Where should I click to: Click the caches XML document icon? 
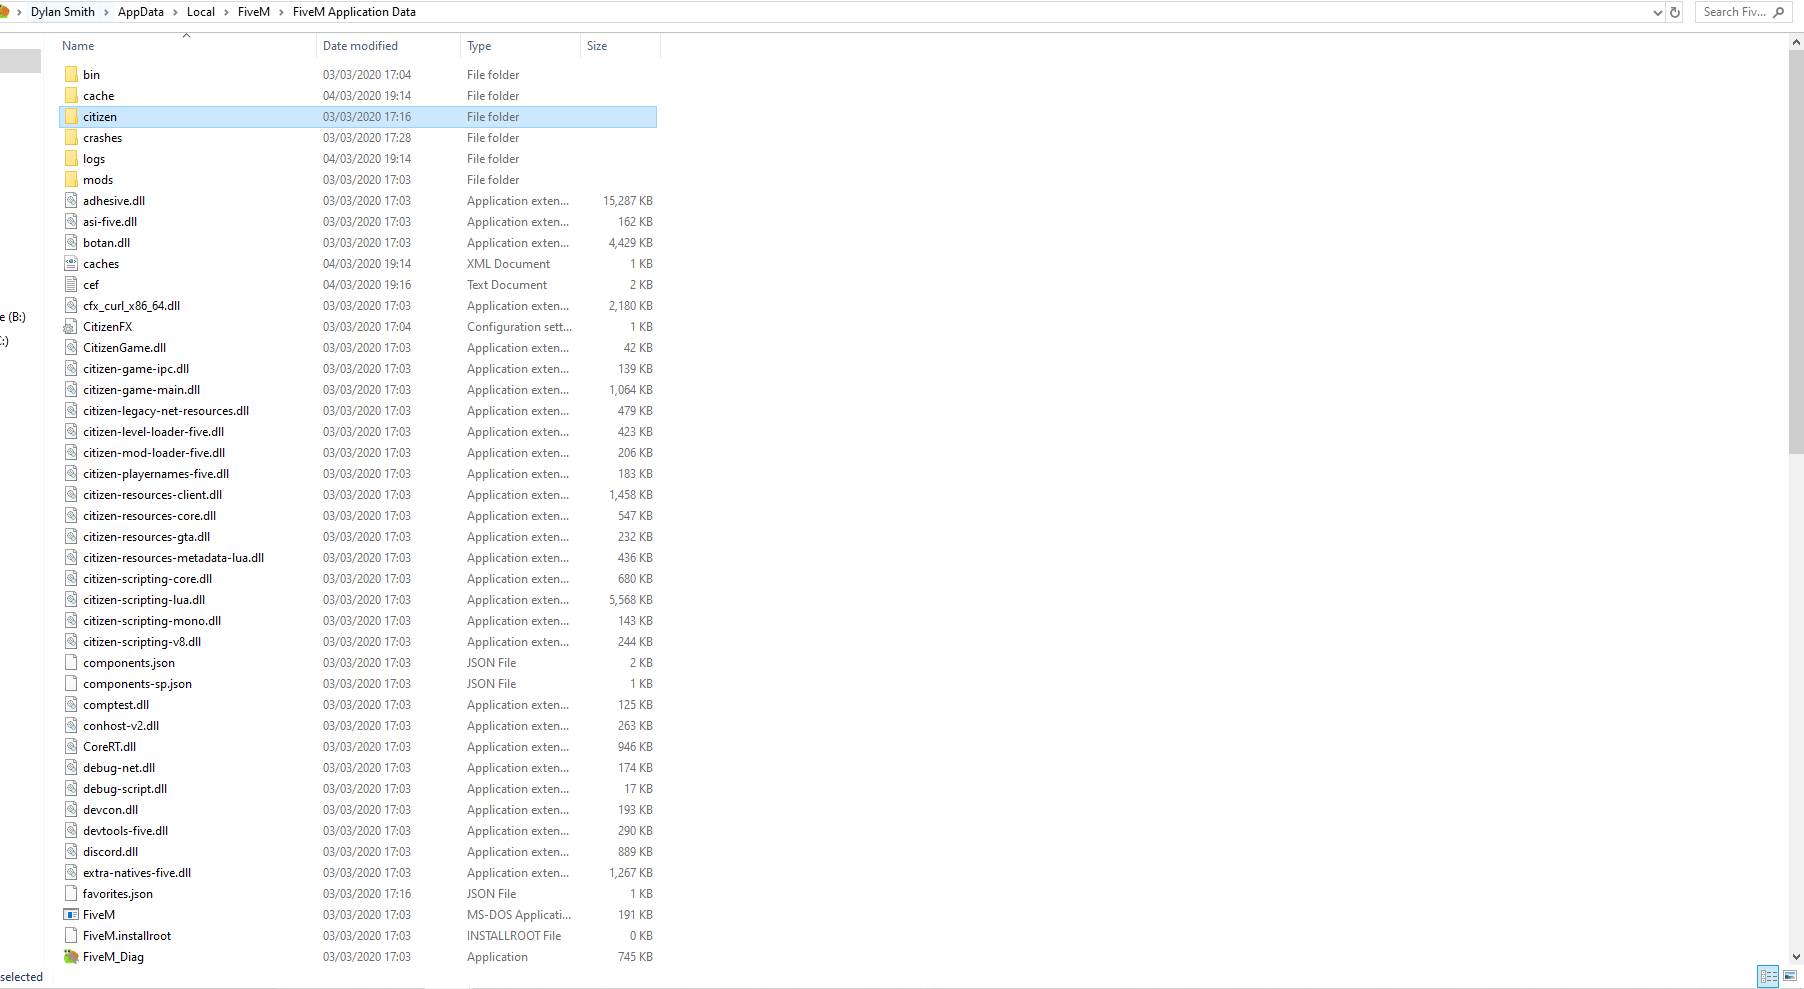pyautogui.click(x=71, y=263)
